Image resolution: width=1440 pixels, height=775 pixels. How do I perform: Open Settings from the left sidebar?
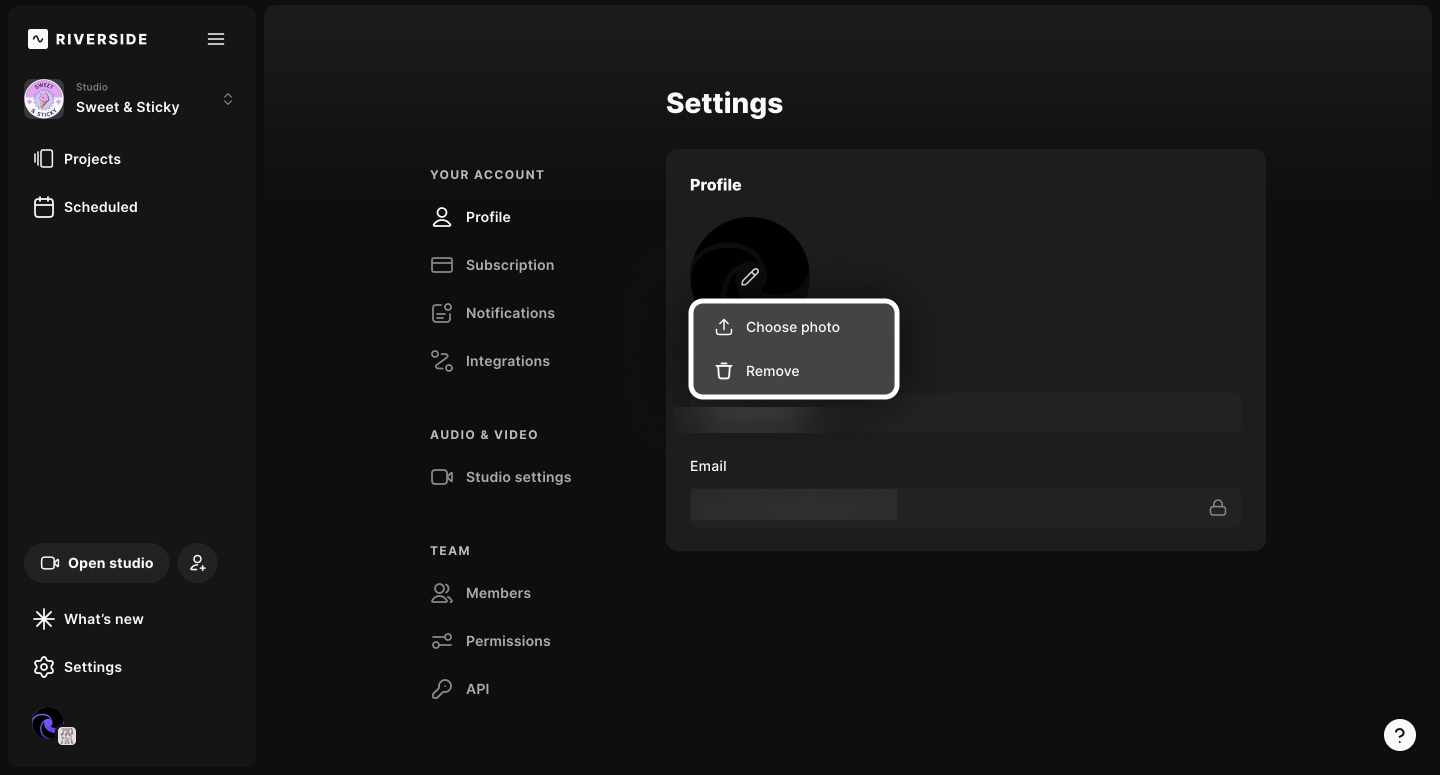(92, 667)
